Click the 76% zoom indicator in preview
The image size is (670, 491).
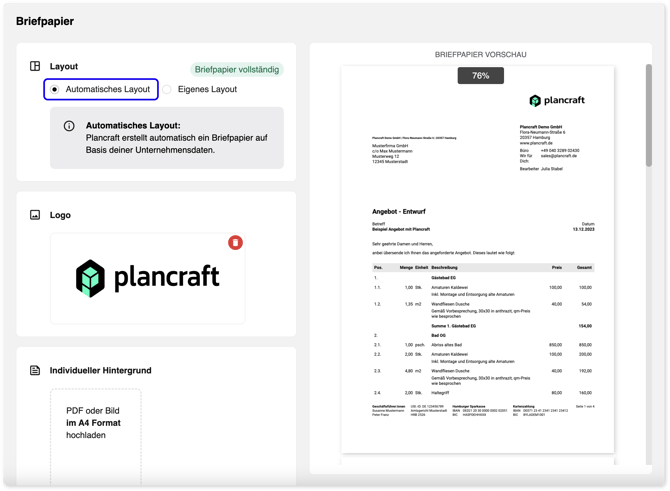point(481,76)
